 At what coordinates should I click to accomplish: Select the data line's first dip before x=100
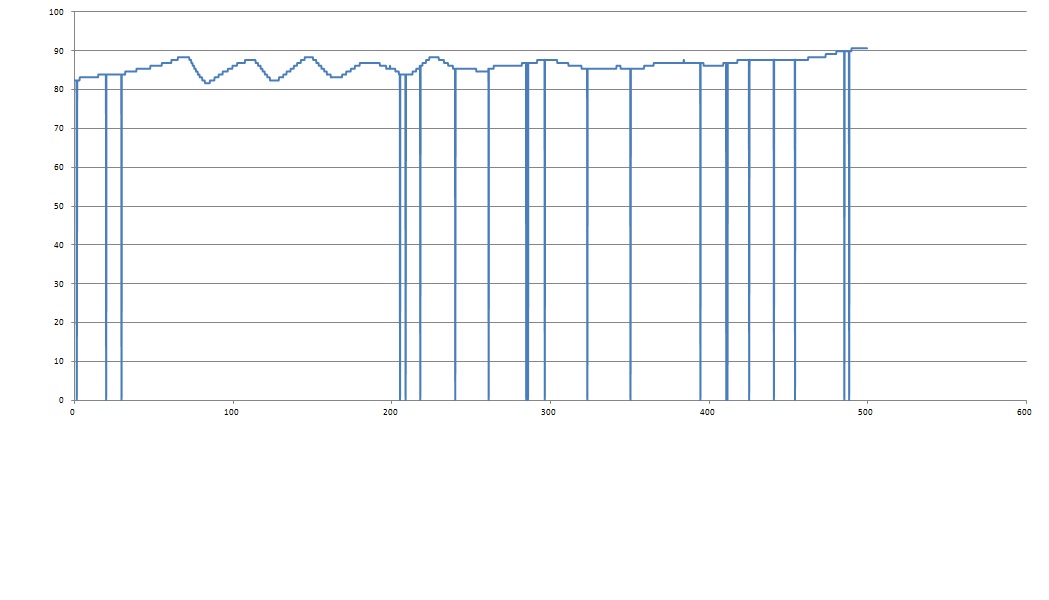206,82
